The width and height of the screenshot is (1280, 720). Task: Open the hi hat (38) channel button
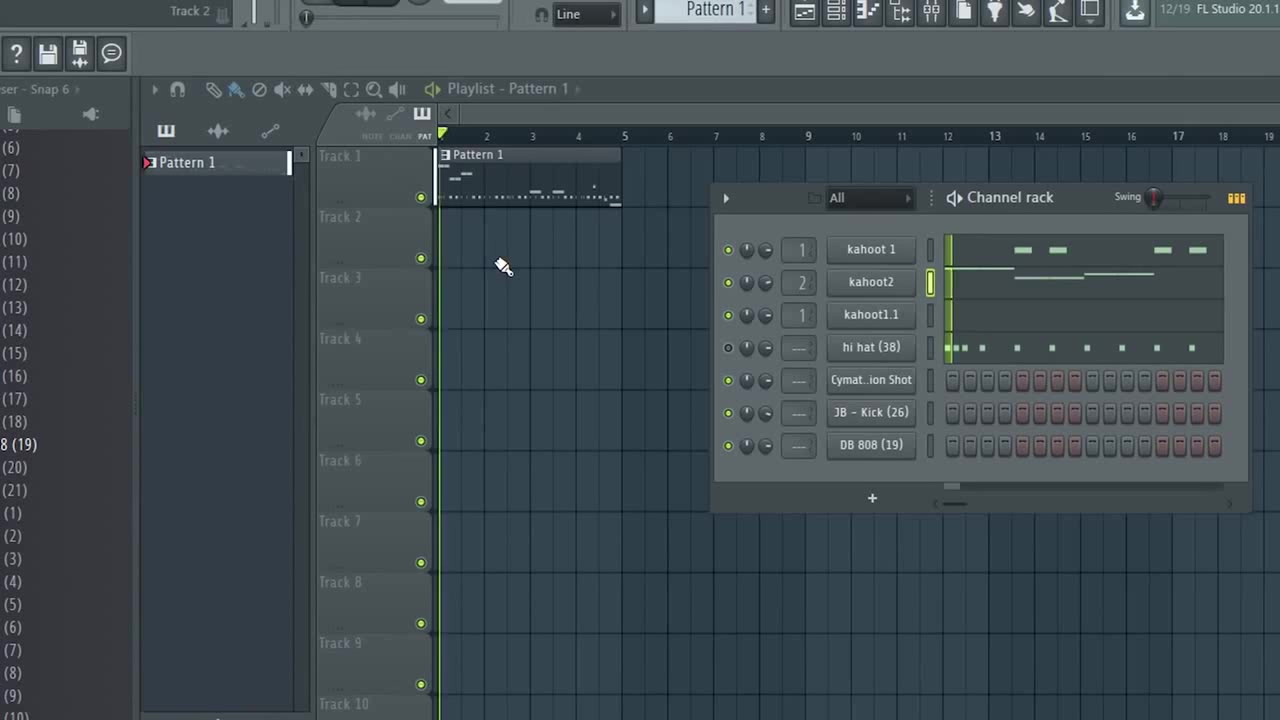871,348
